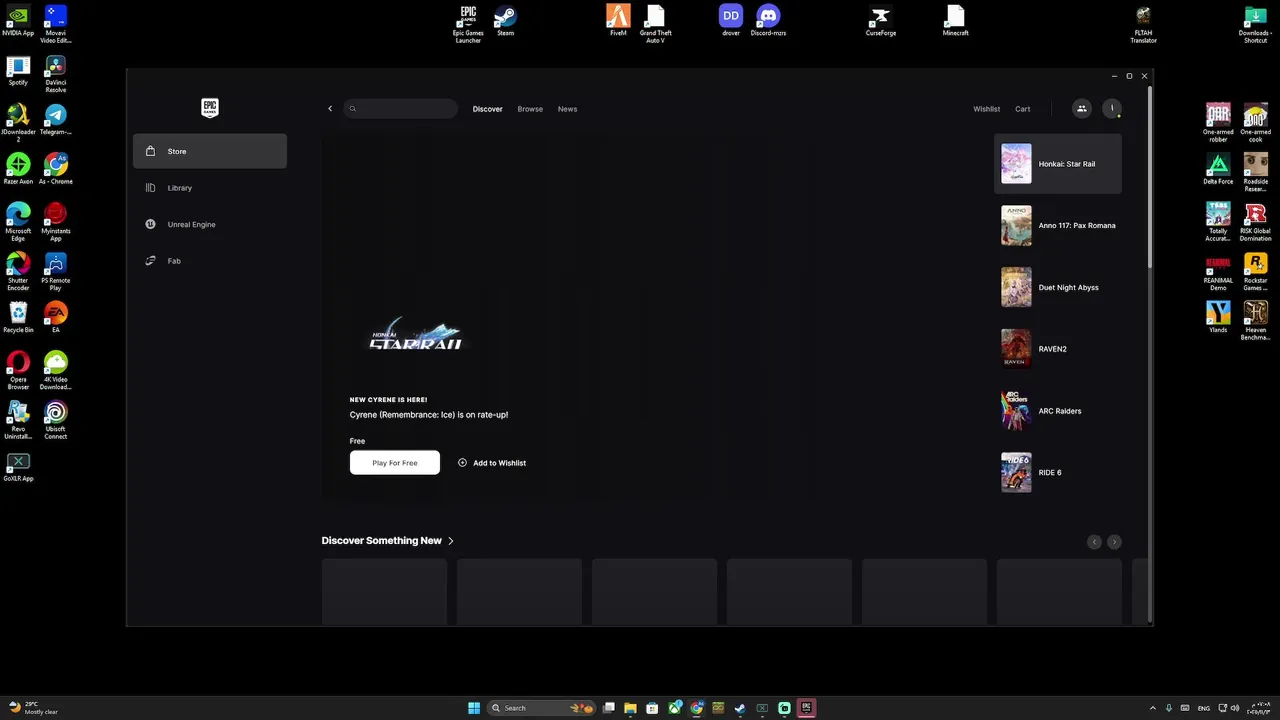Open PS Remote Play desktop shortcut
This screenshot has width=1280, height=720.
click(56, 272)
